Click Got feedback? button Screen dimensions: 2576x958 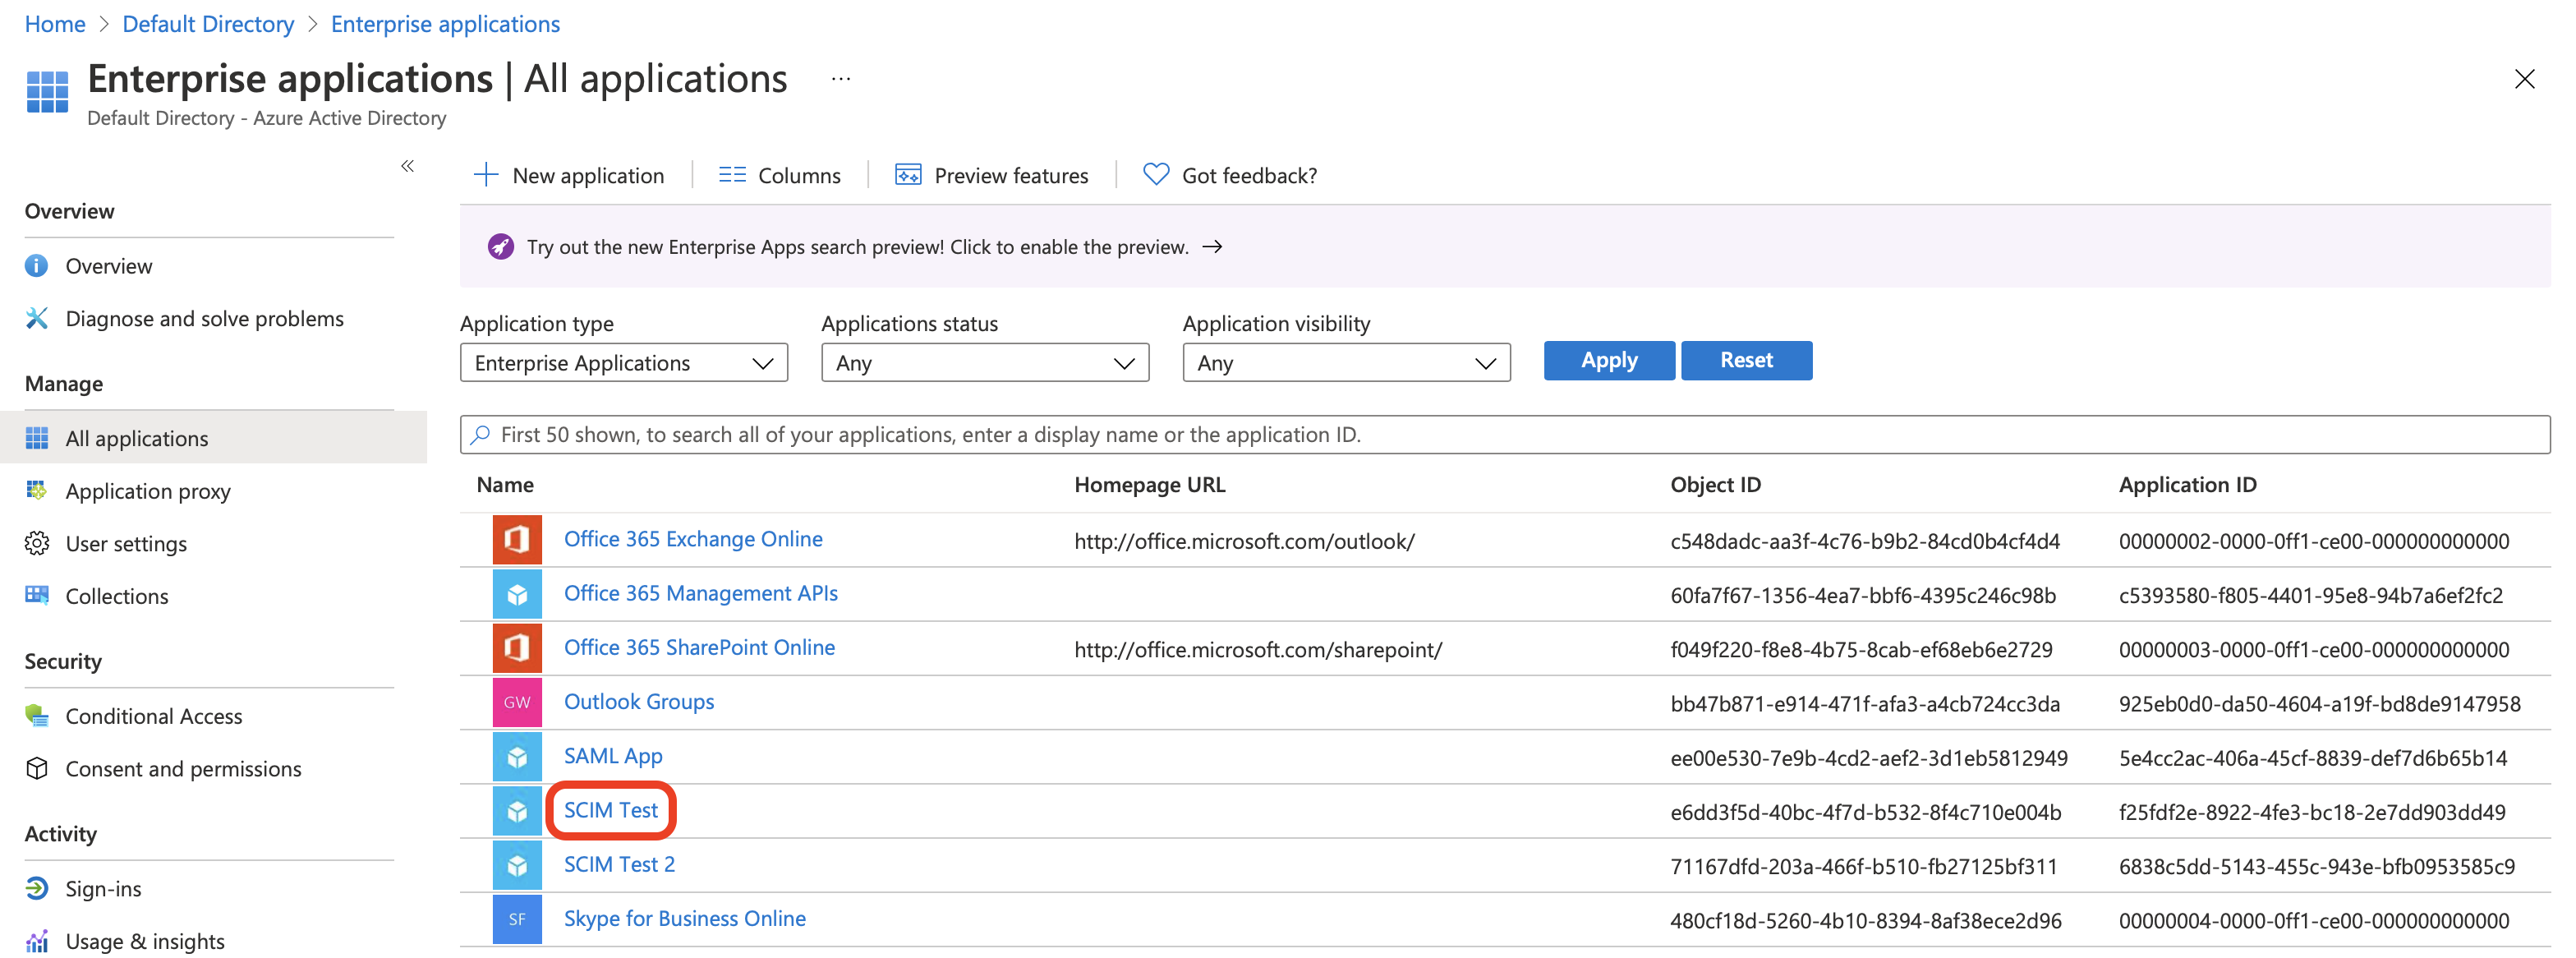point(1230,175)
